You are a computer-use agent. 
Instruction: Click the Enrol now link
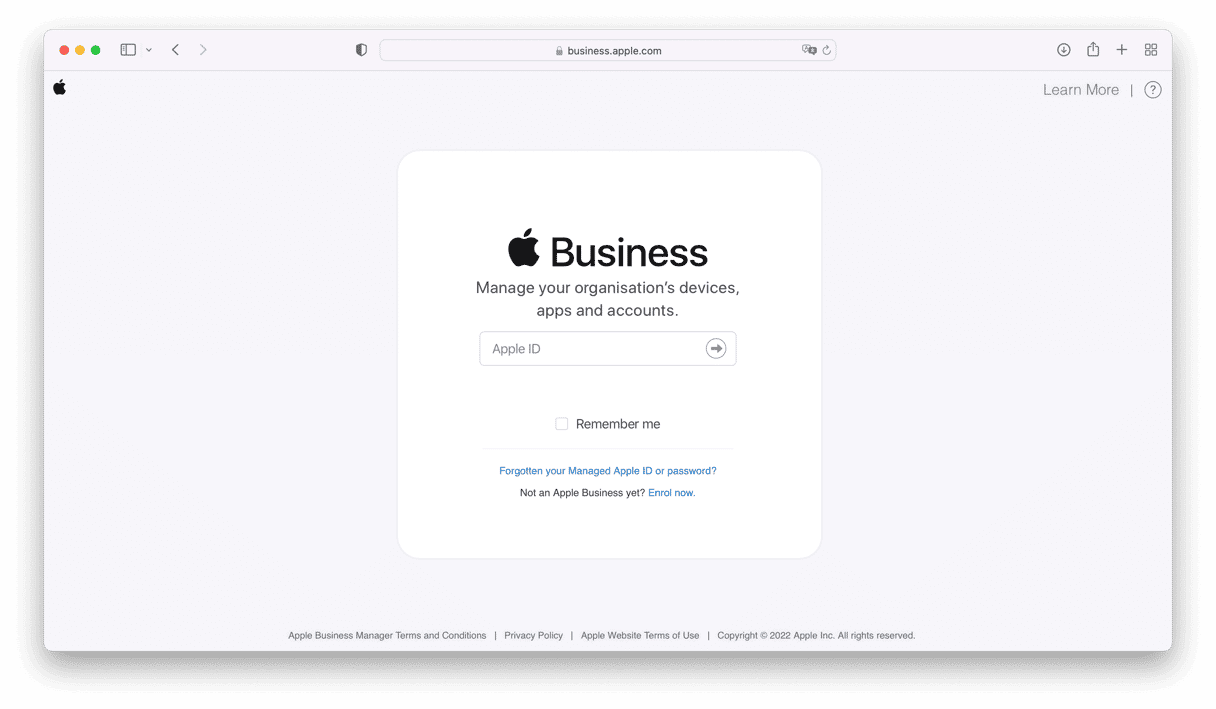(x=672, y=493)
